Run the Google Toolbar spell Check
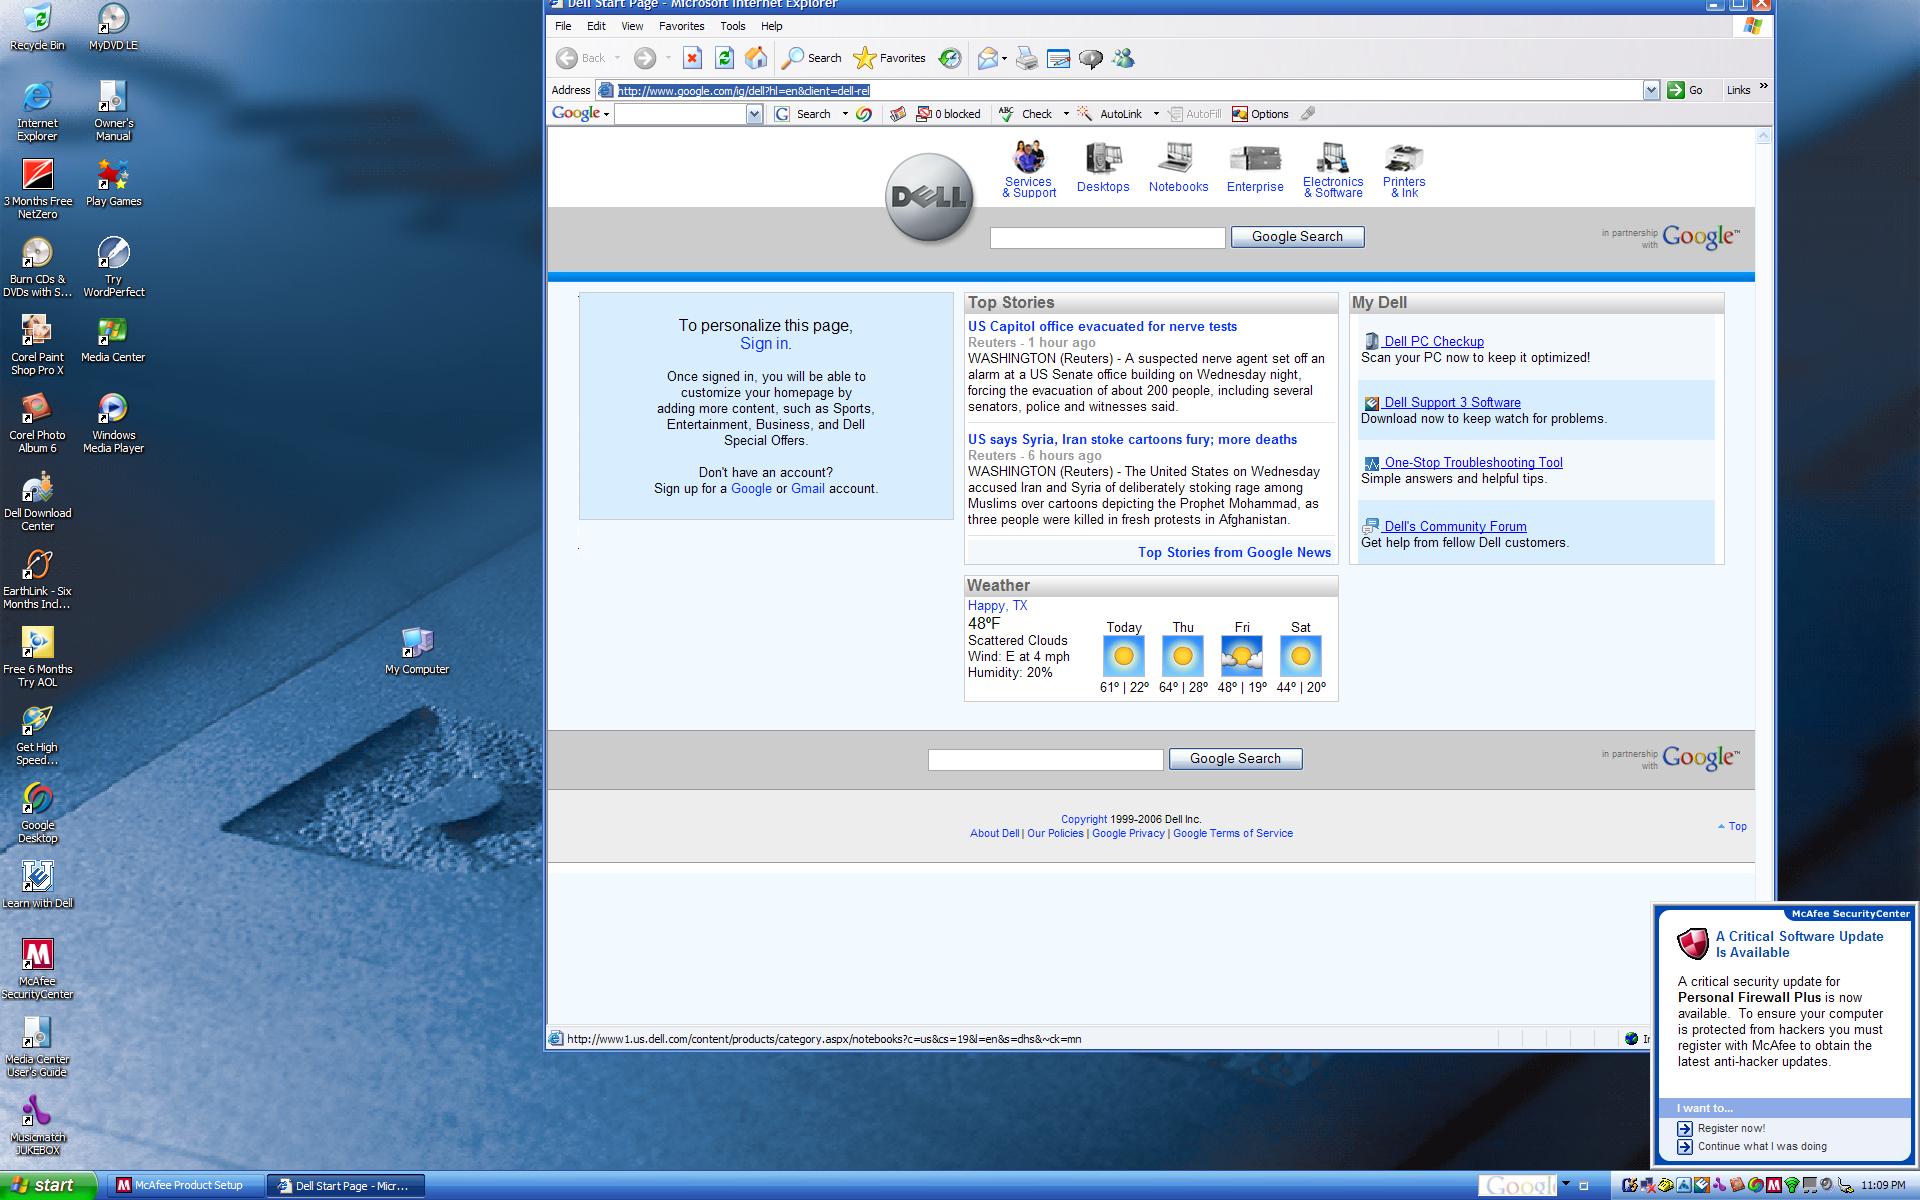The width and height of the screenshot is (1920, 1200). pyautogui.click(x=1026, y=114)
